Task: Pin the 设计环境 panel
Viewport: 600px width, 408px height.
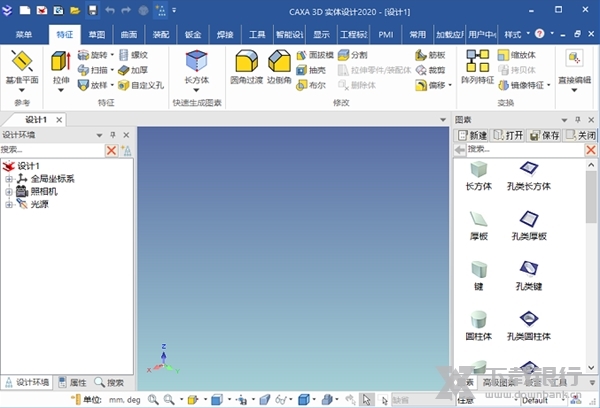Action: tap(113, 135)
